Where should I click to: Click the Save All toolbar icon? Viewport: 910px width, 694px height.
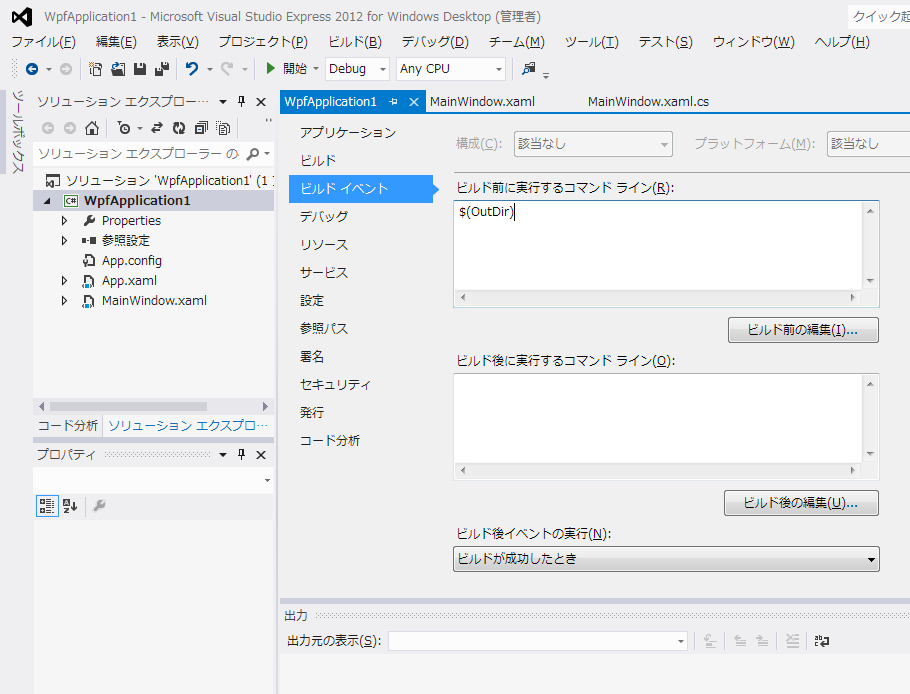161,69
